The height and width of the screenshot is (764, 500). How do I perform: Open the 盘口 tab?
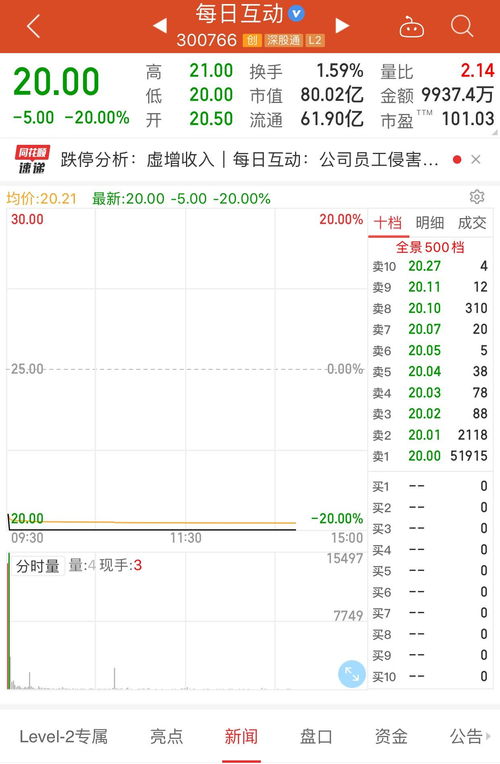coord(316,736)
